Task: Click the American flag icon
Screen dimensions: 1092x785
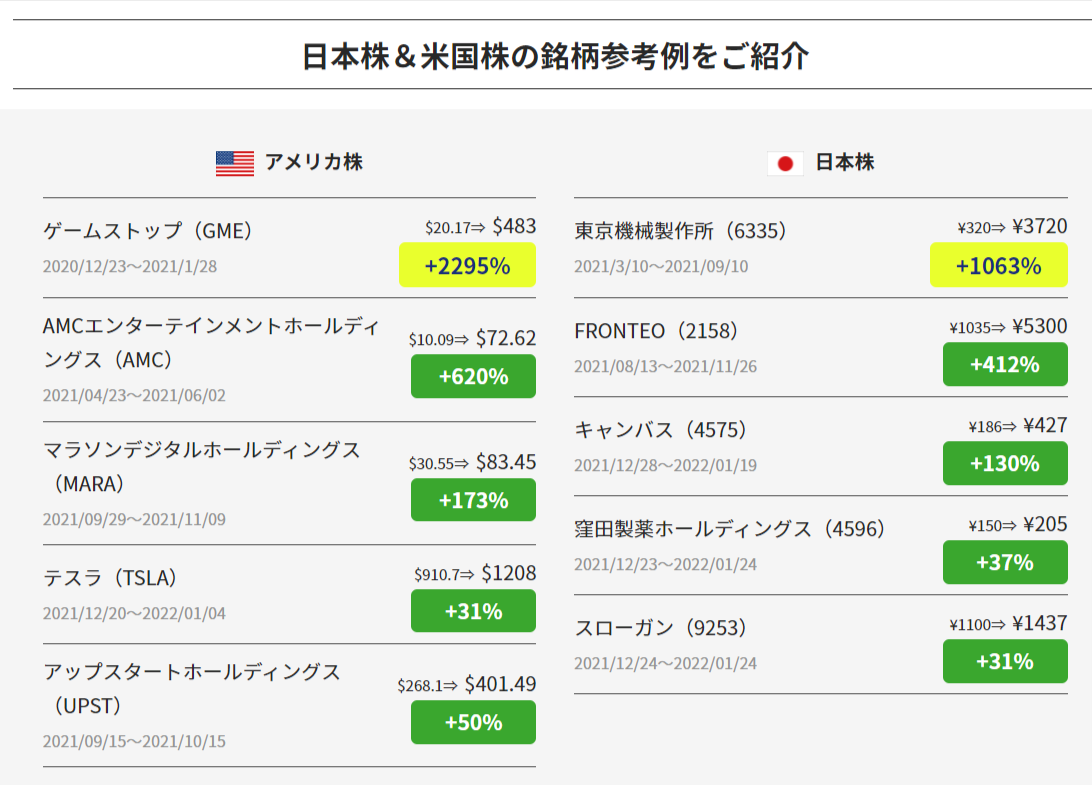Action: click(235, 164)
